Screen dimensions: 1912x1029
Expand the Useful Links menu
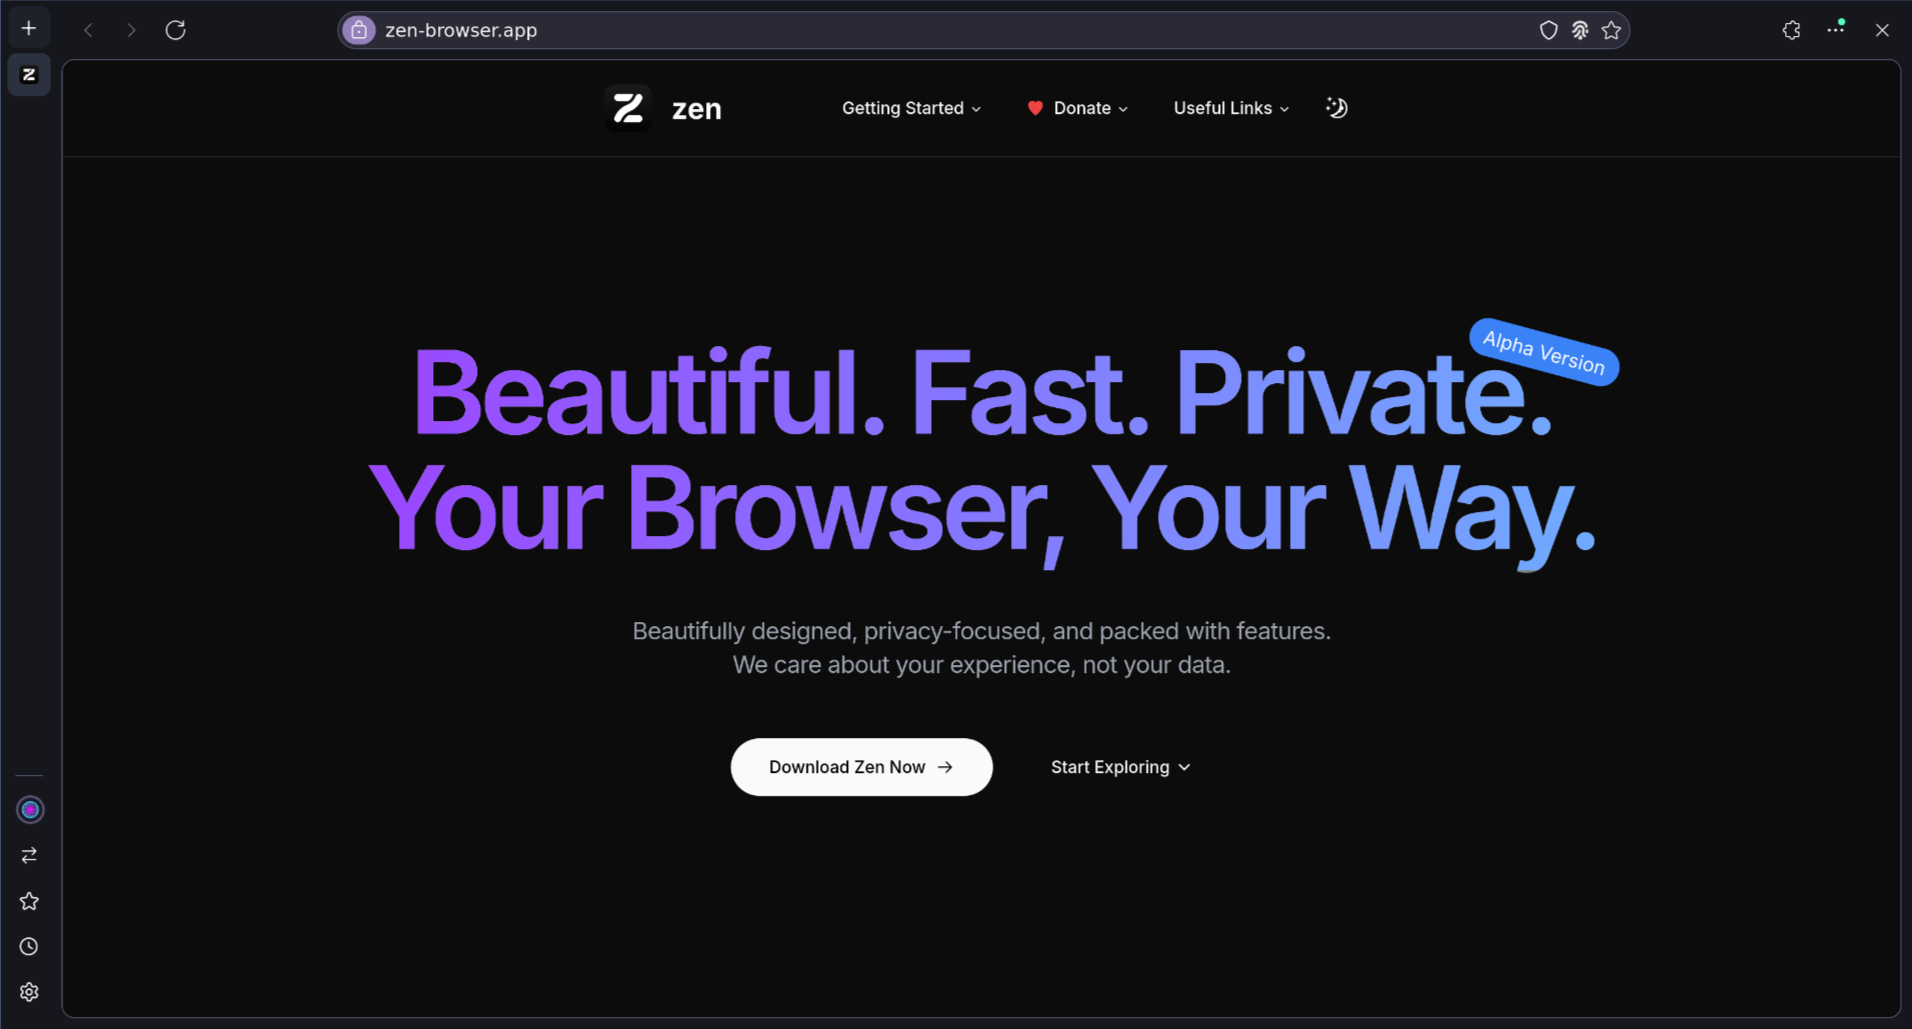click(1231, 108)
